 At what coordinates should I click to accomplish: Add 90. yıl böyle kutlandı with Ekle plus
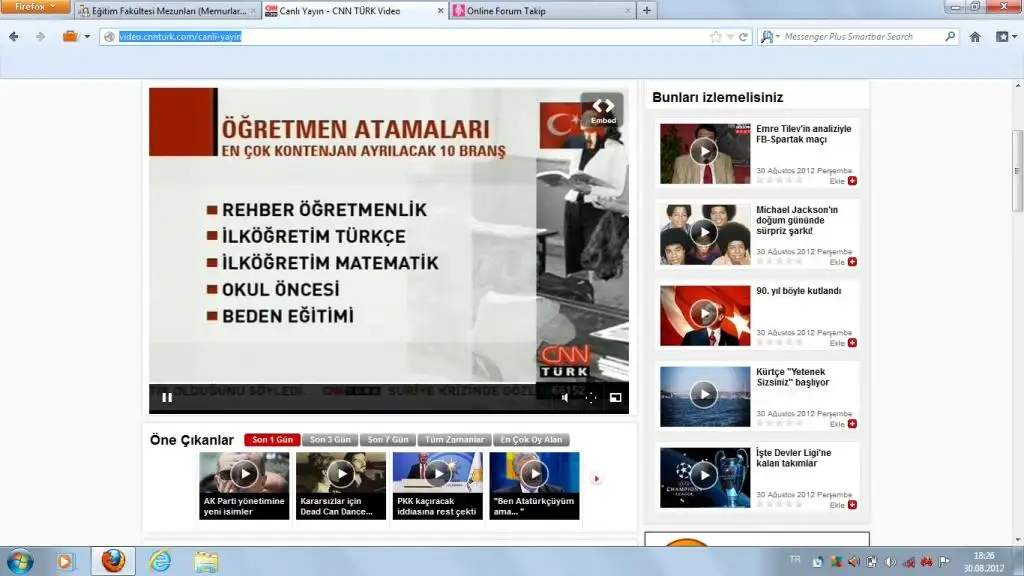click(852, 343)
